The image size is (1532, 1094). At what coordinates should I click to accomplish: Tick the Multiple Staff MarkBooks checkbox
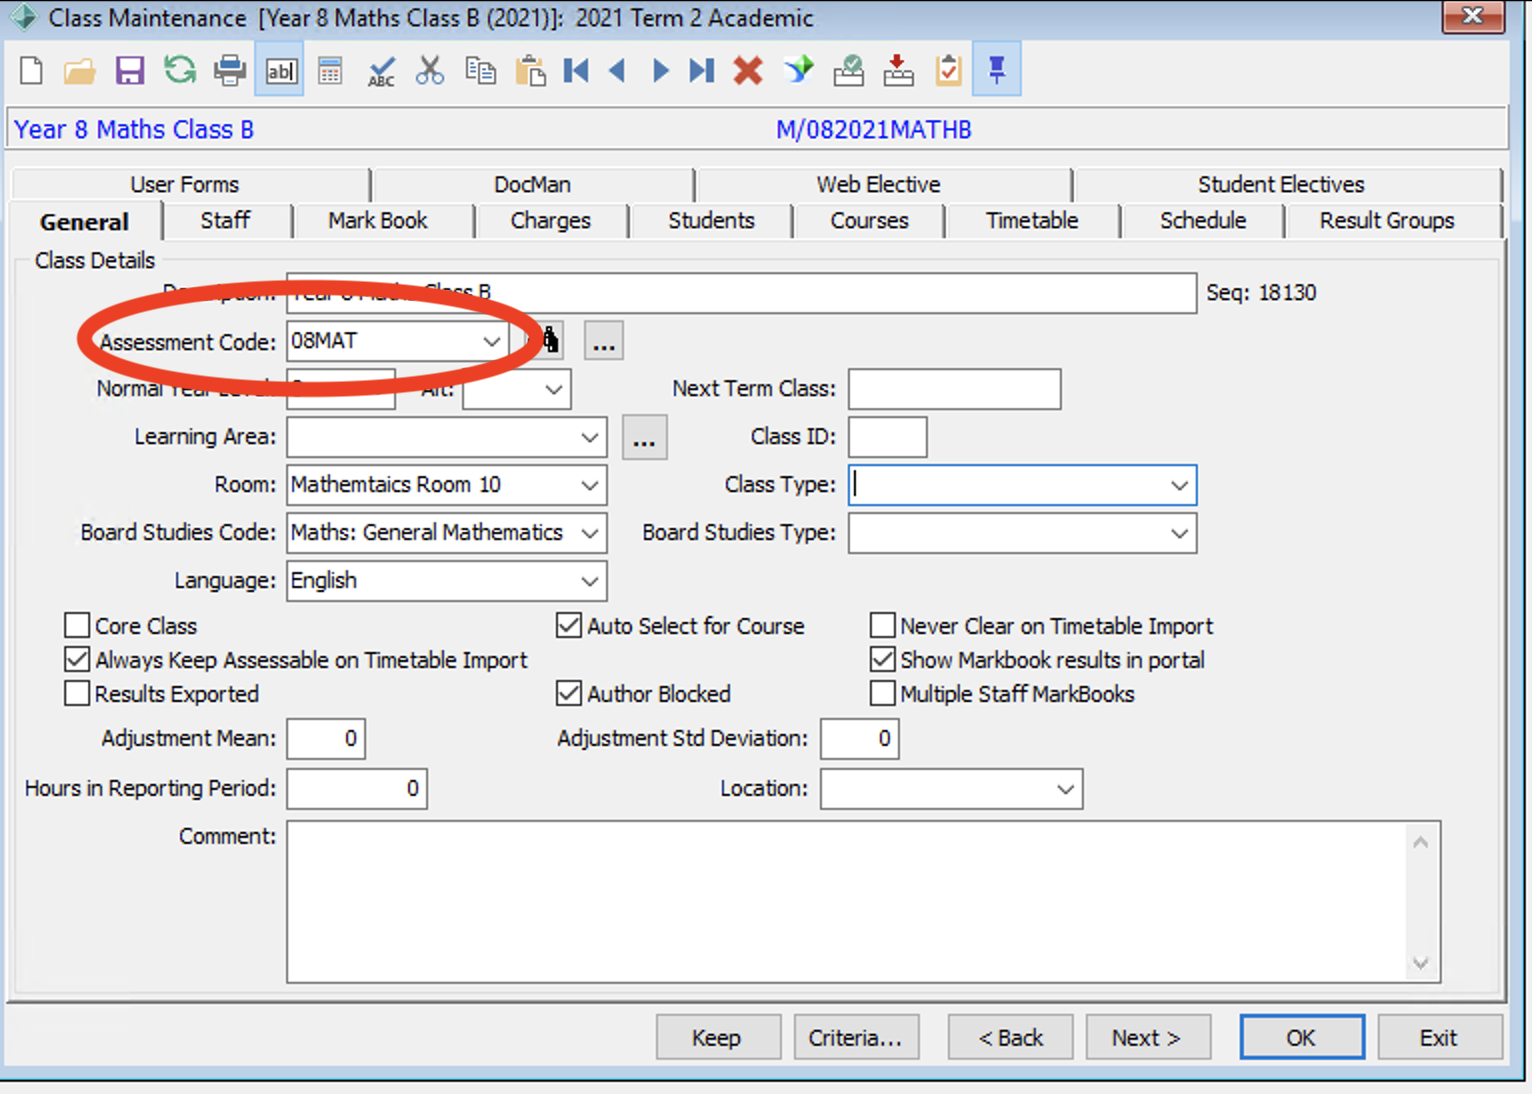[882, 694]
